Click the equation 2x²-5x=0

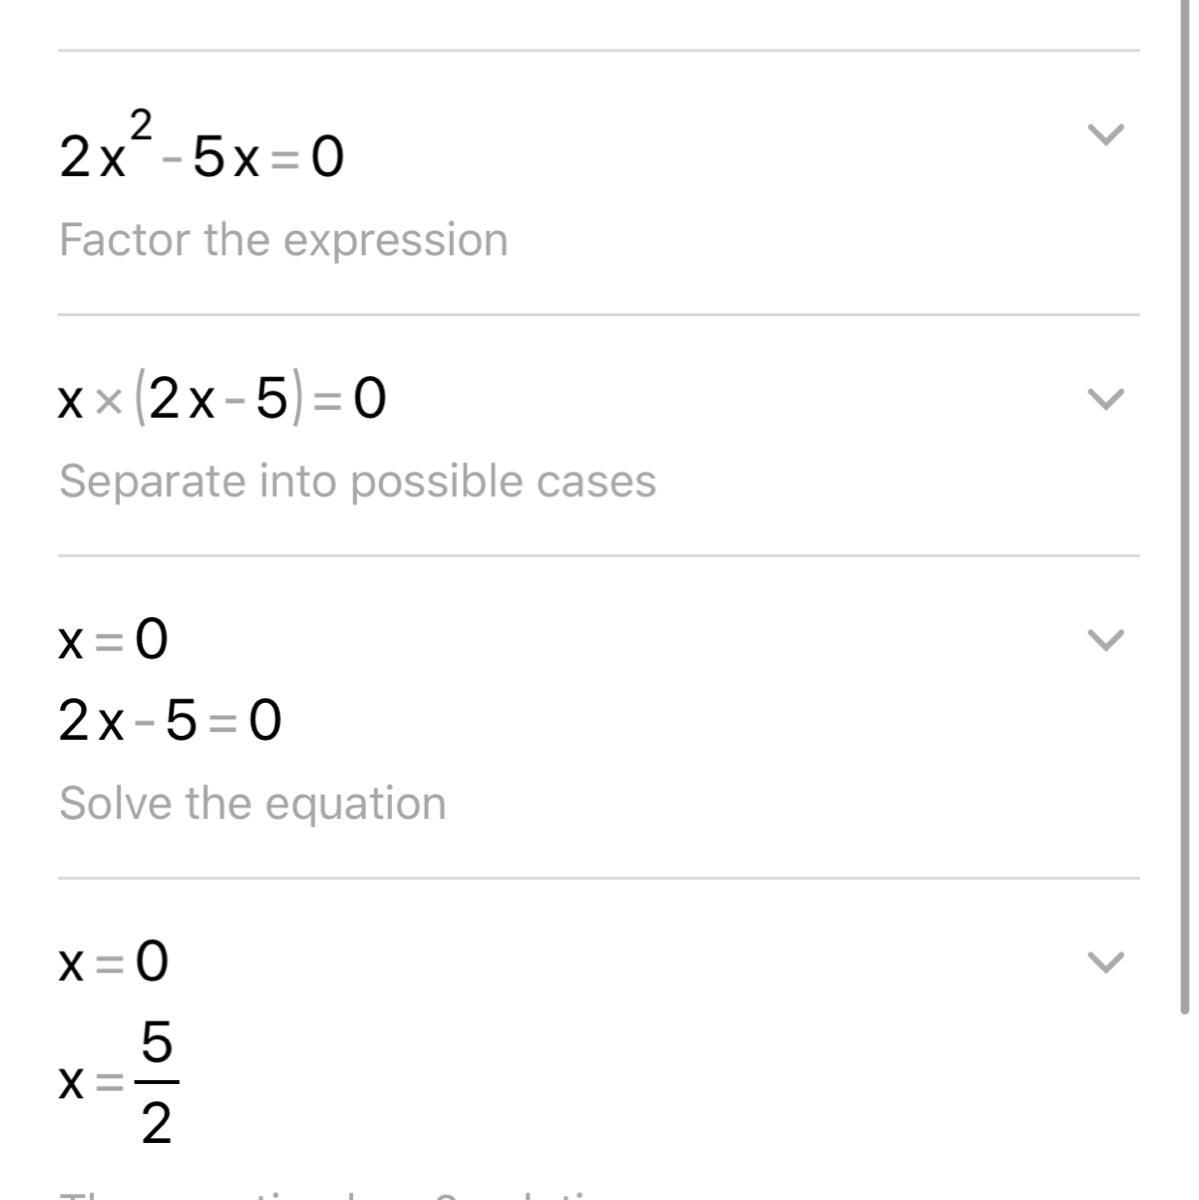201,155
